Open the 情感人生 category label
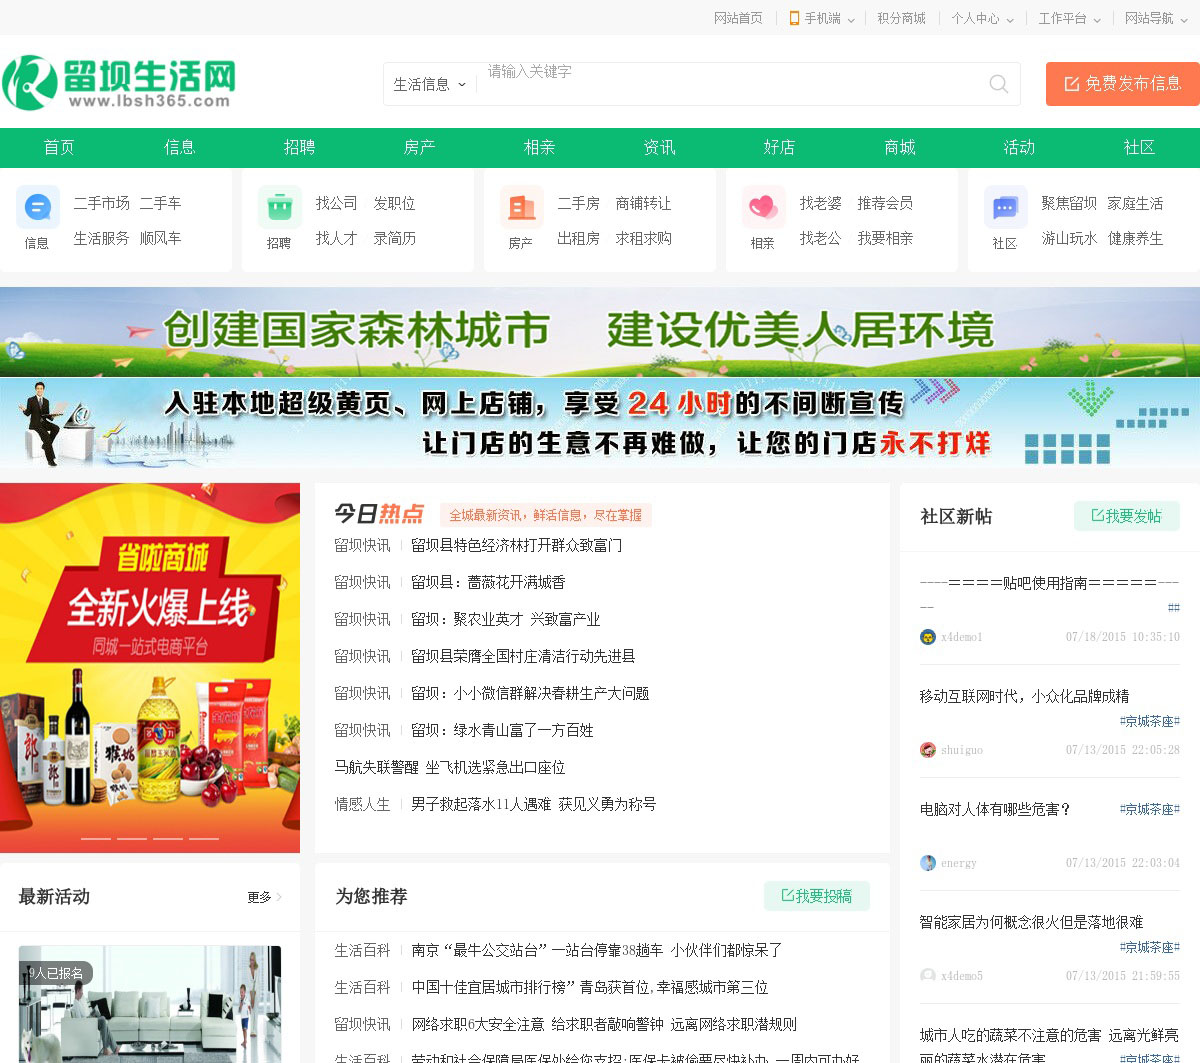 [x=362, y=804]
